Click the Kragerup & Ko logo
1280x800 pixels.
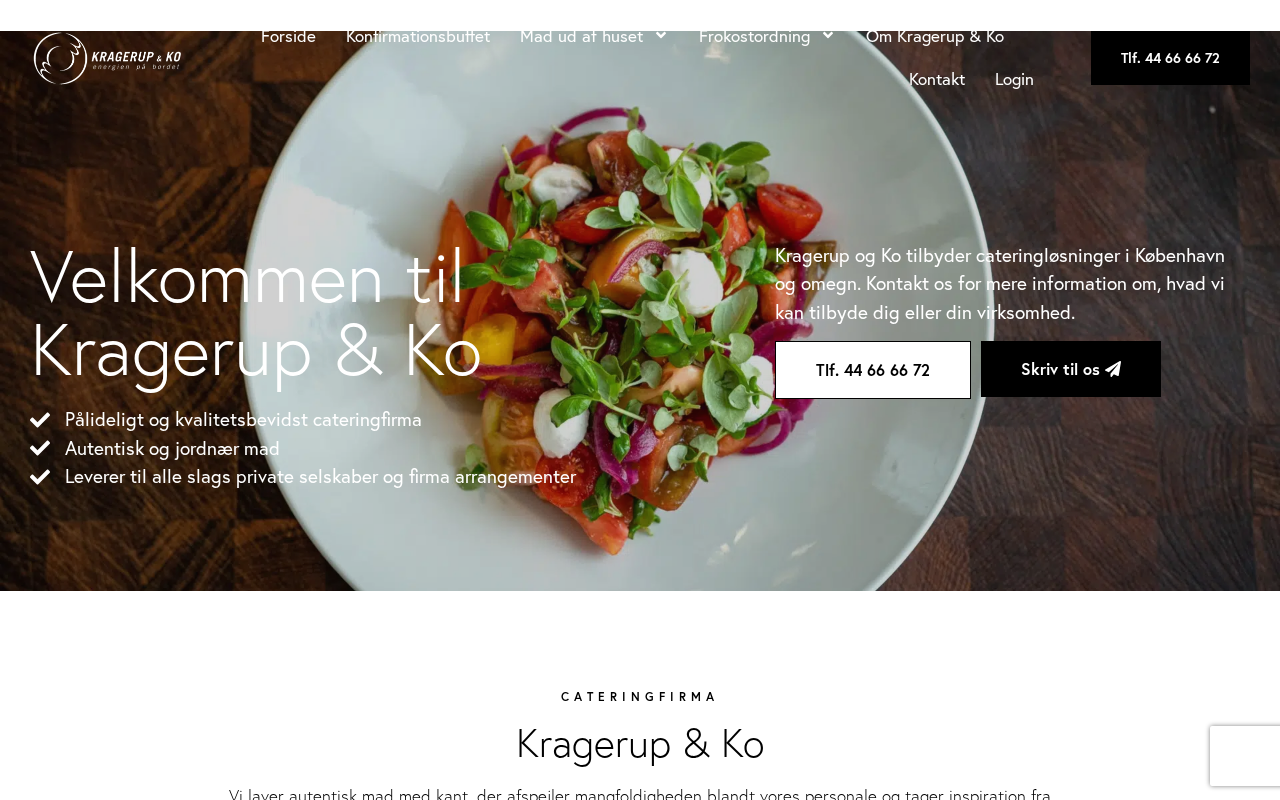point(107,58)
